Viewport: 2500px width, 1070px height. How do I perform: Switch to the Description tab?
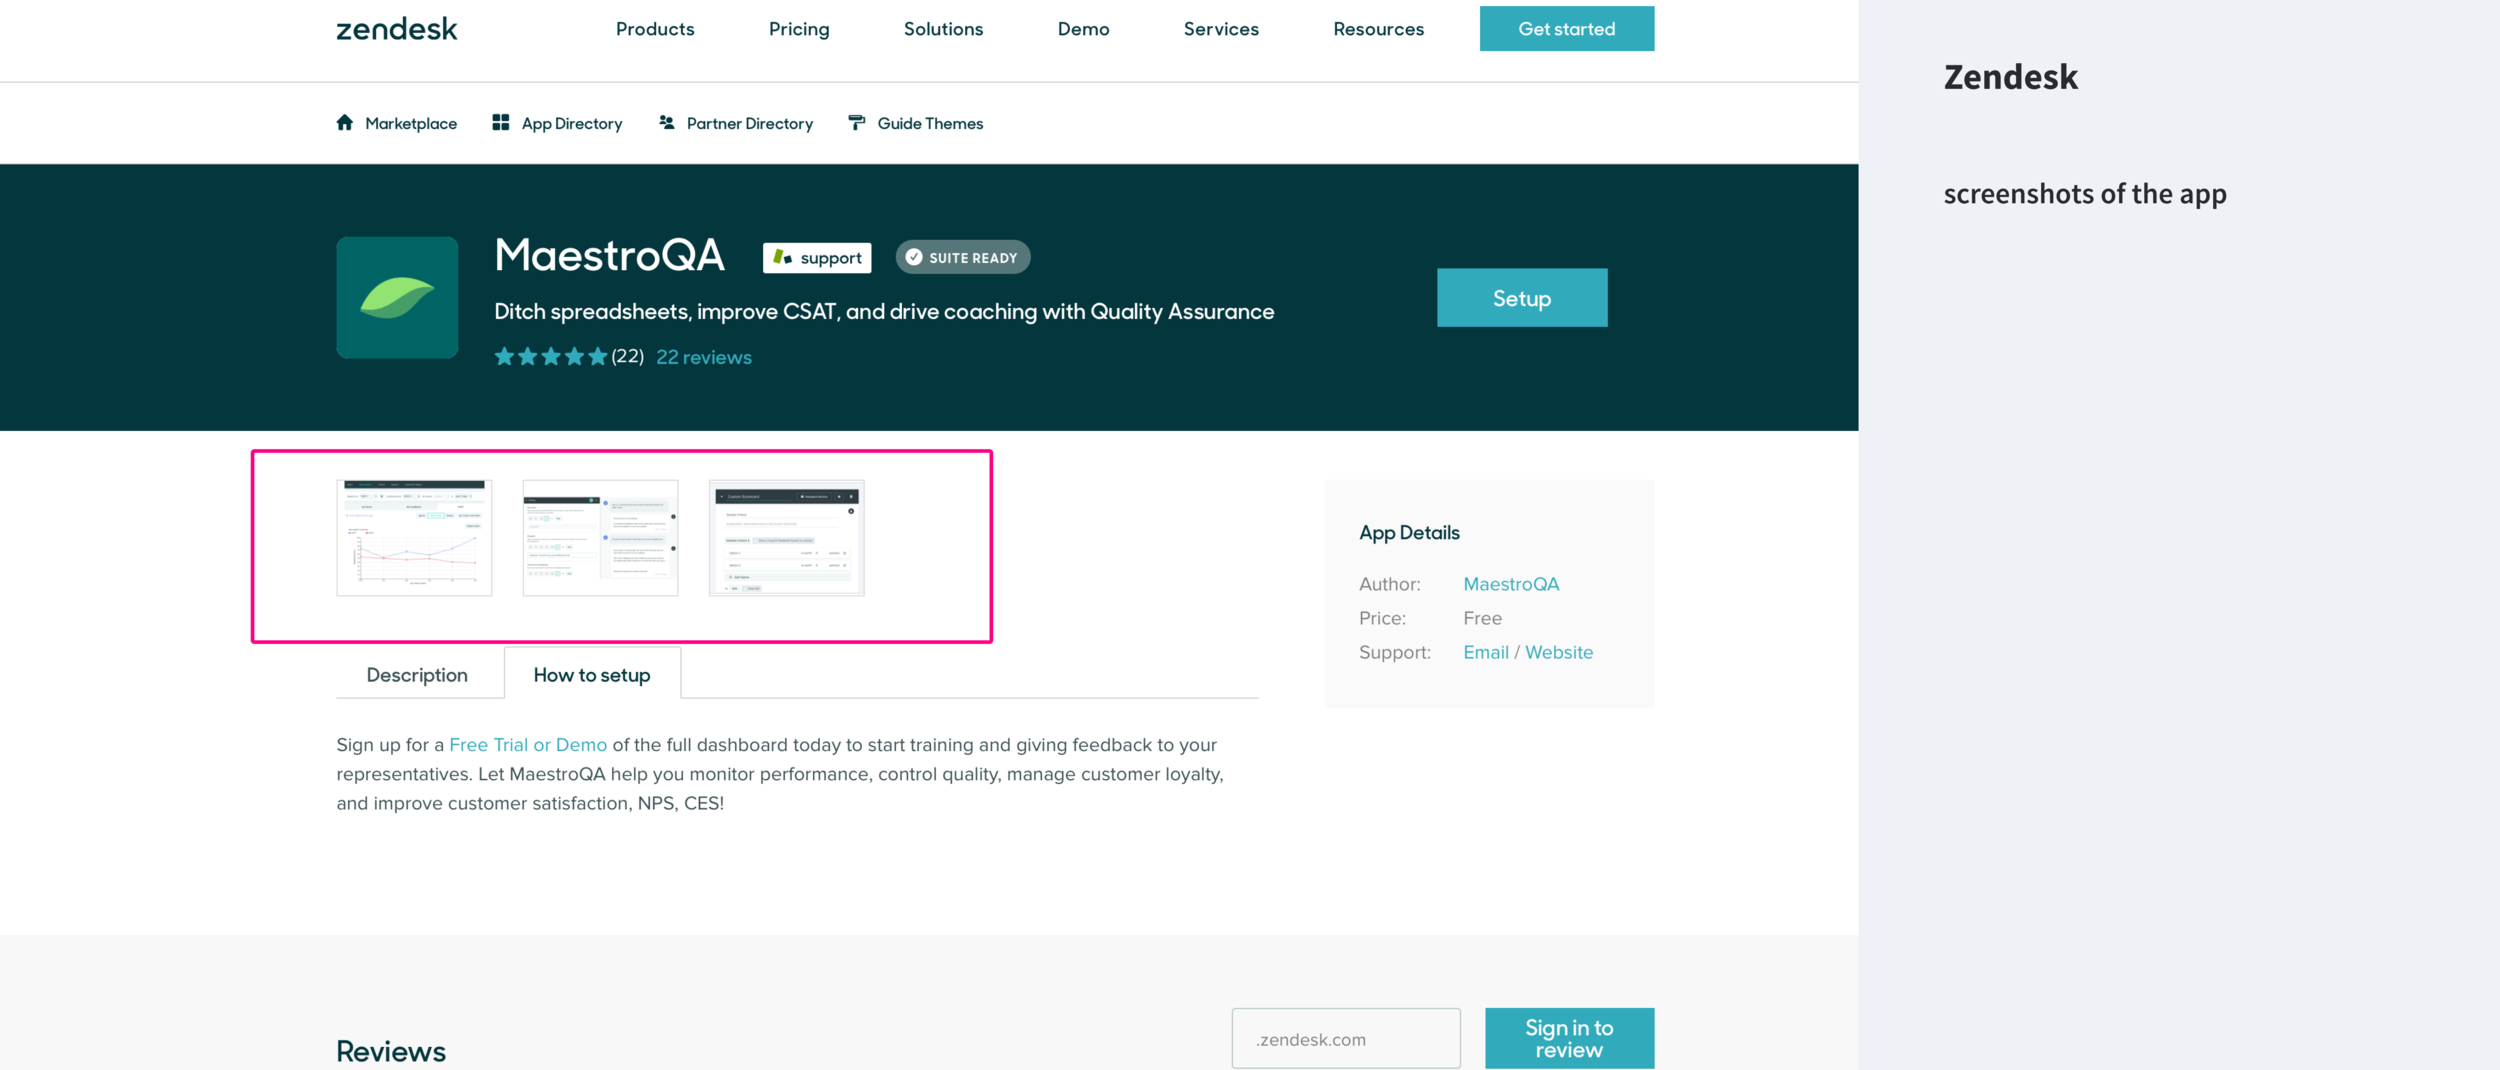coord(417,675)
